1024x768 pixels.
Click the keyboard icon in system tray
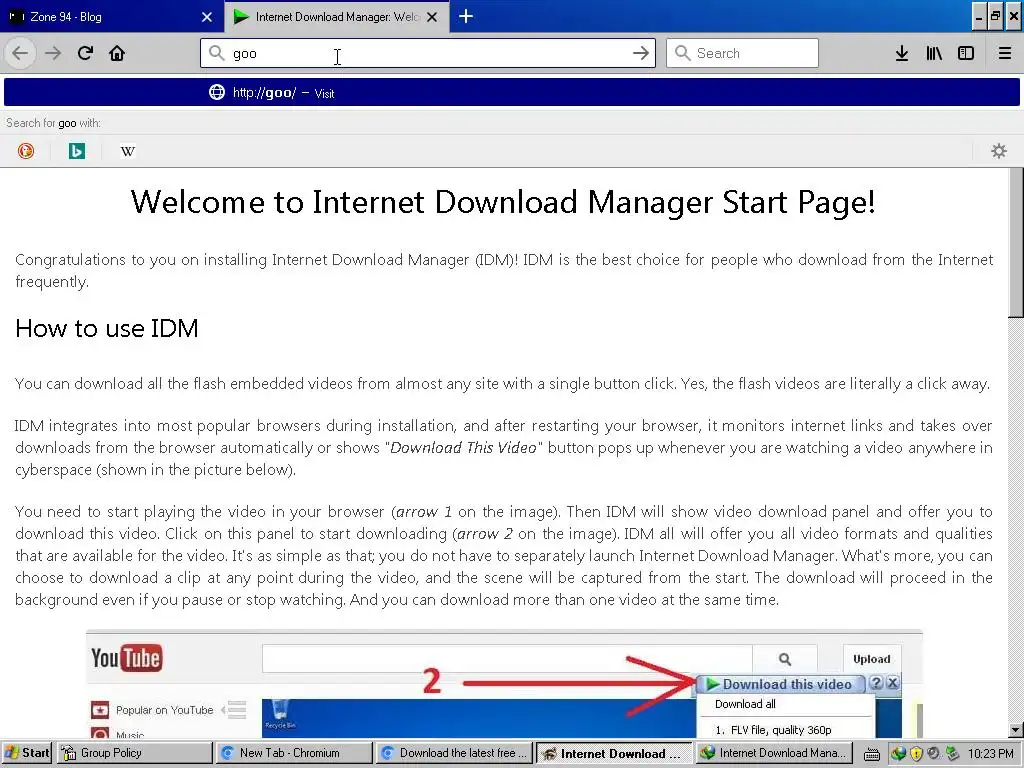[871, 754]
